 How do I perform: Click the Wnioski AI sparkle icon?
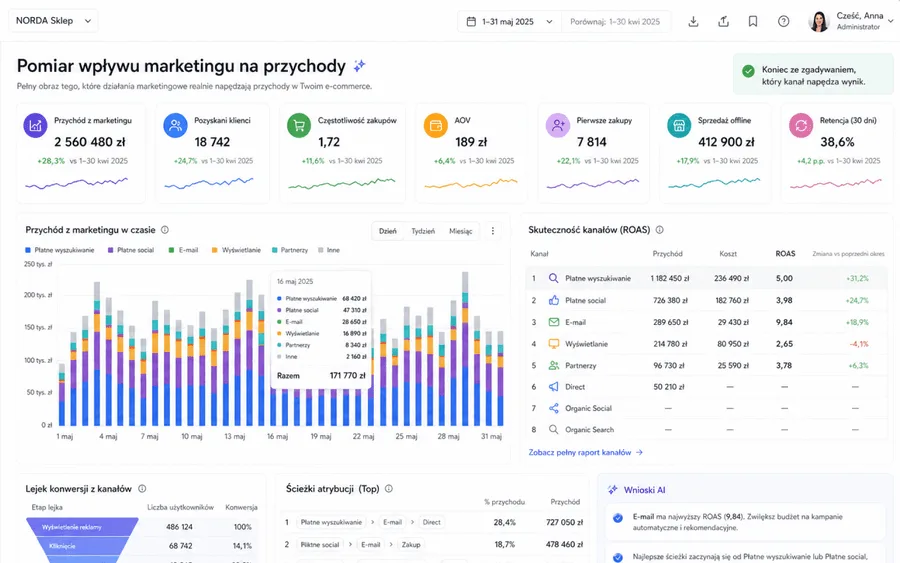(x=612, y=490)
